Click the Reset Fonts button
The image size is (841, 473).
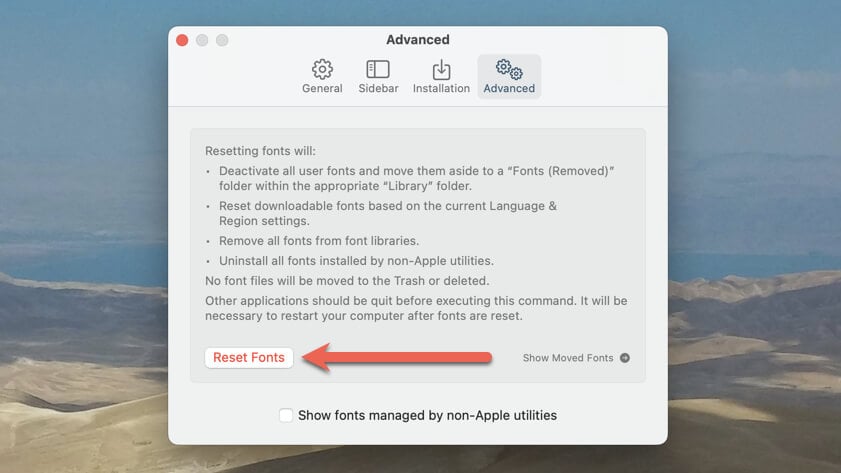pos(249,358)
